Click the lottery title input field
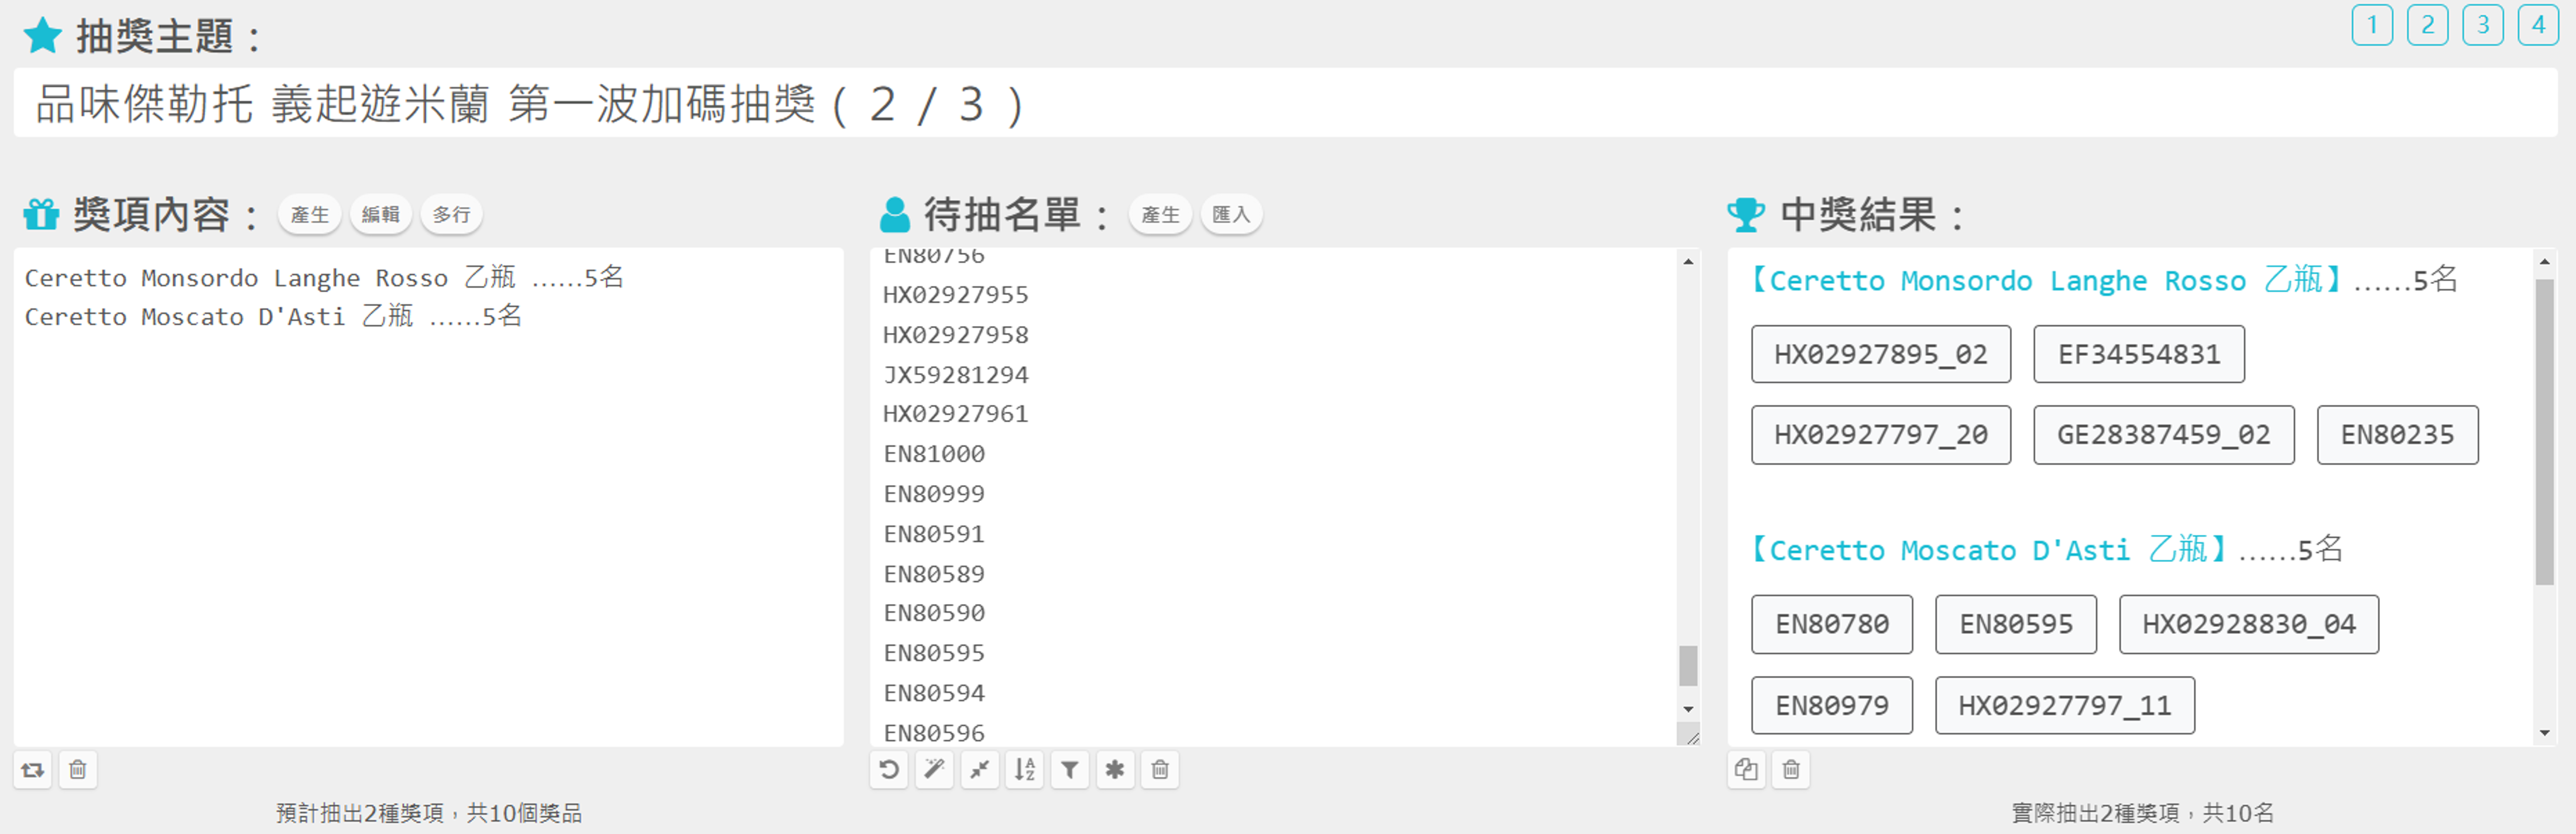 click(1285, 103)
